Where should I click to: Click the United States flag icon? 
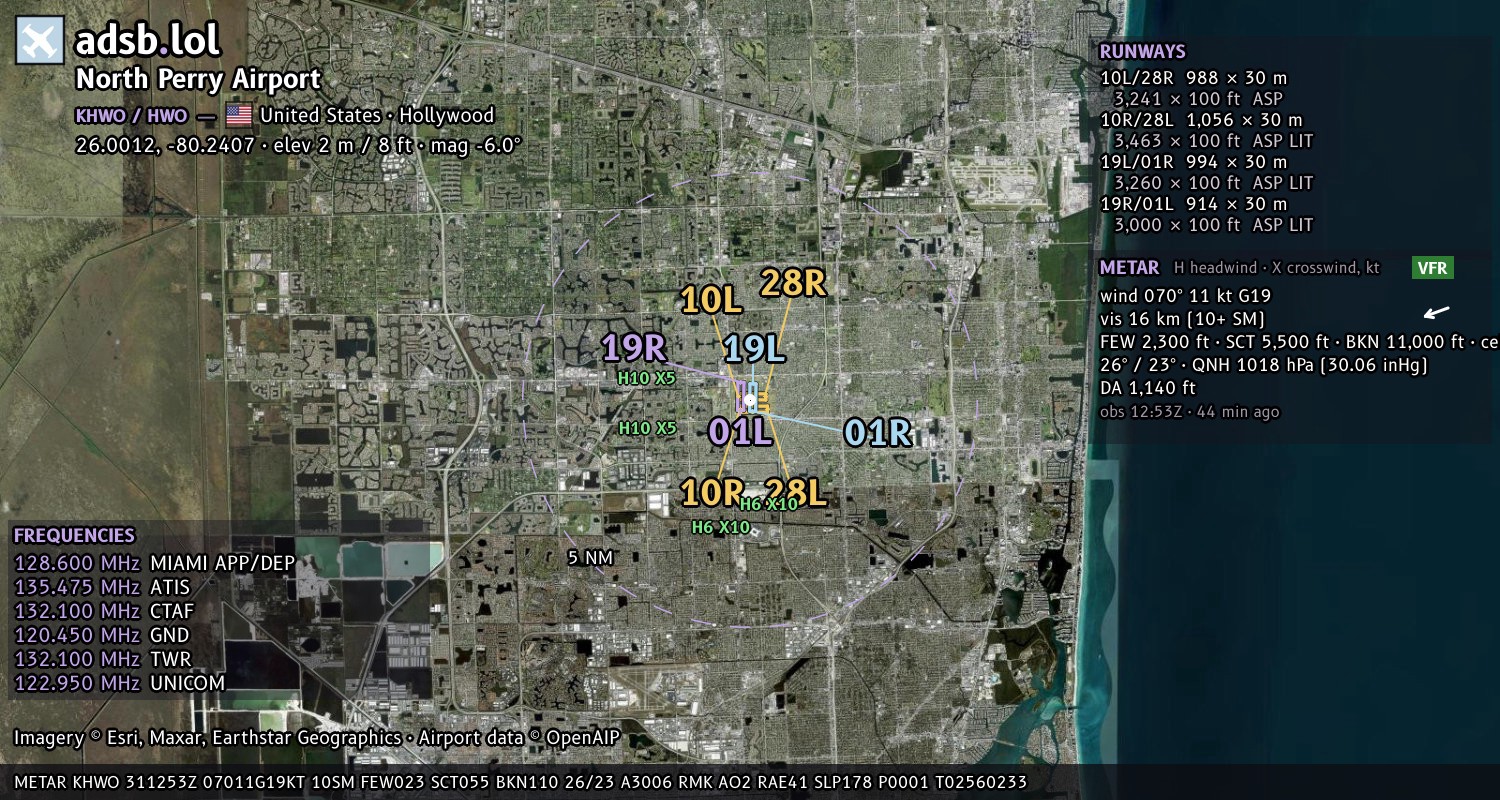tap(239, 115)
